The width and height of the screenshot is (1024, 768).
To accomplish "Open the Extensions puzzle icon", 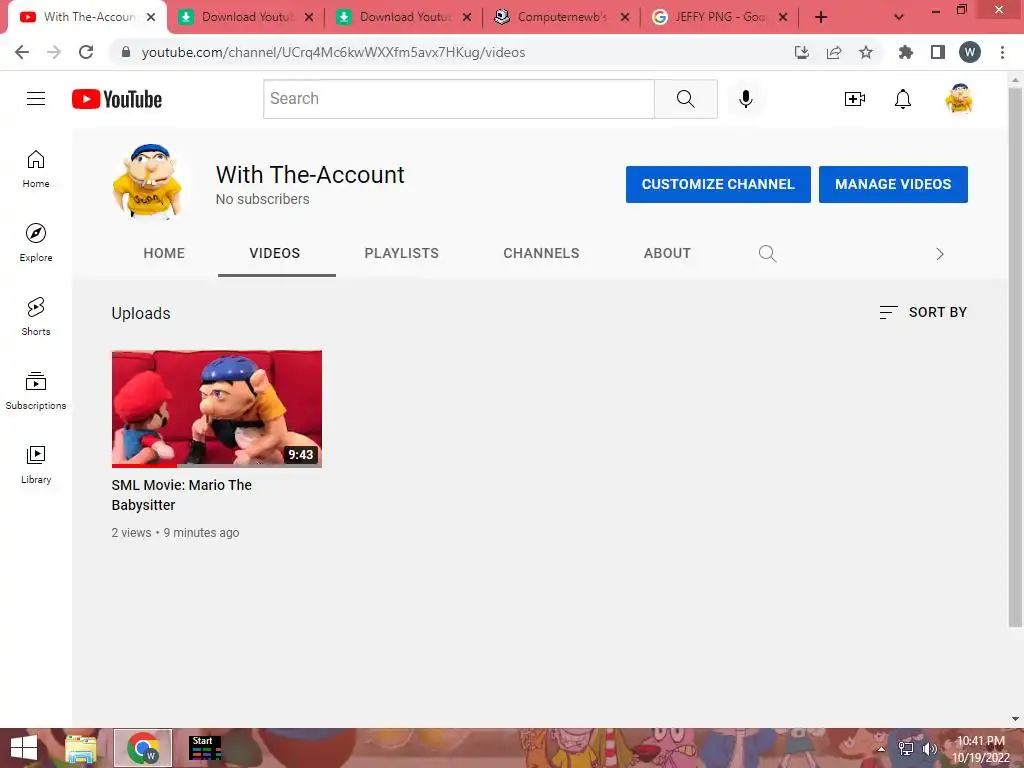I will point(905,52).
